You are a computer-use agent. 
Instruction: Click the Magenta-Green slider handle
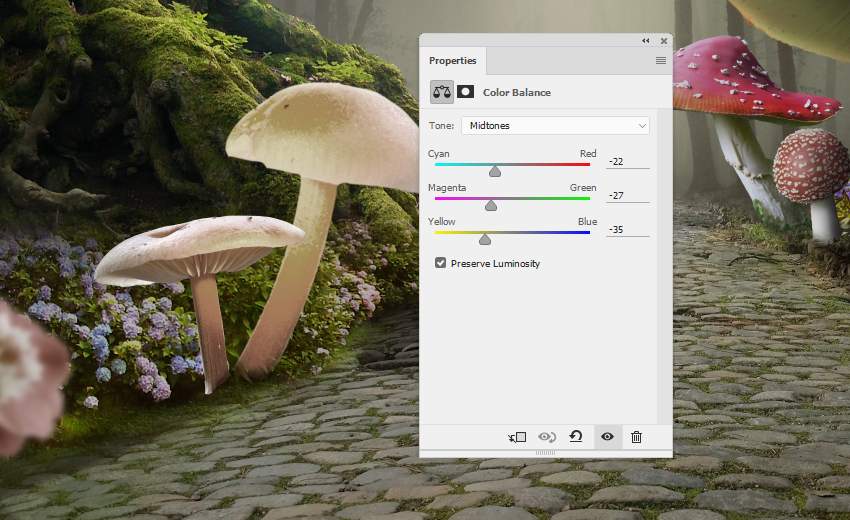[x=491, y=205]
